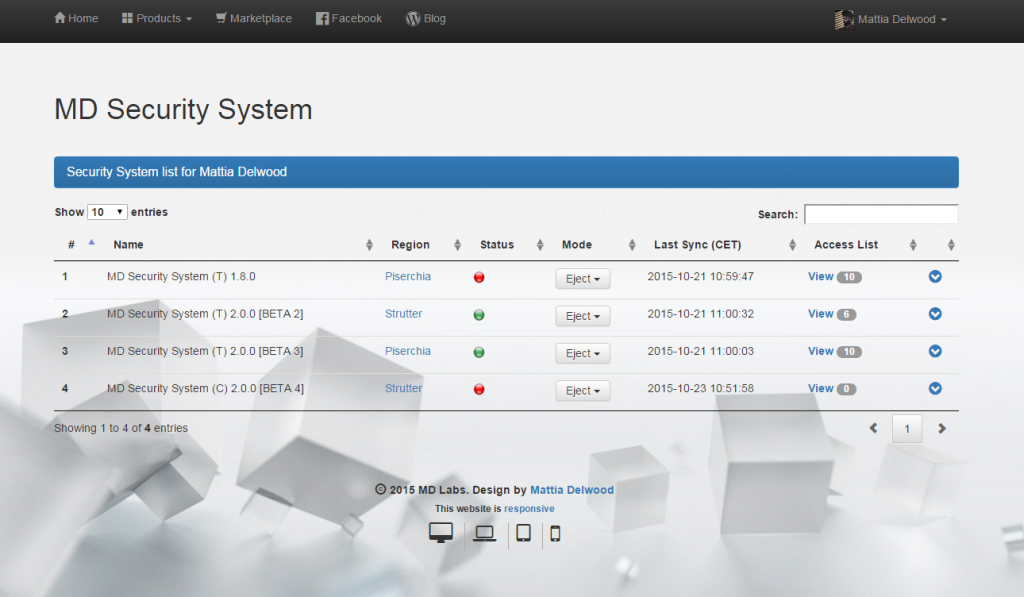Open the Blog nav link
Image resolution: width=1024 pixels, height=597 pixels.
pos(426,18)
